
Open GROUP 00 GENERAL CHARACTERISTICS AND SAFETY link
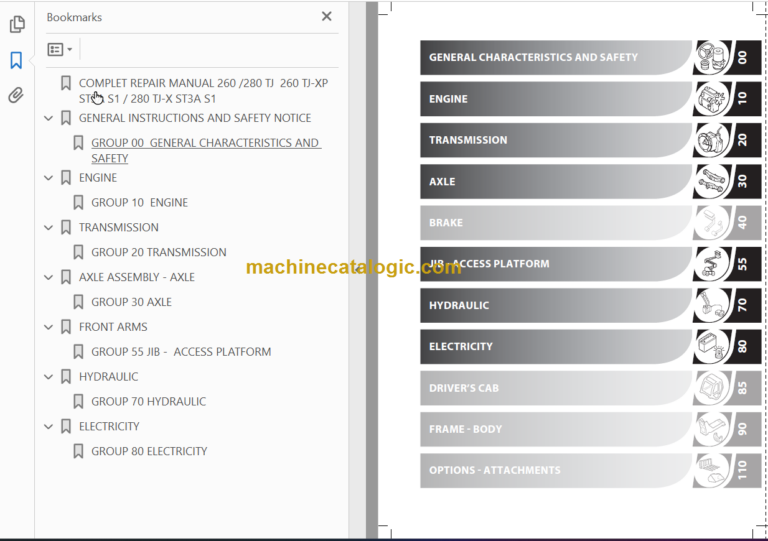click(x=206, y=150)
